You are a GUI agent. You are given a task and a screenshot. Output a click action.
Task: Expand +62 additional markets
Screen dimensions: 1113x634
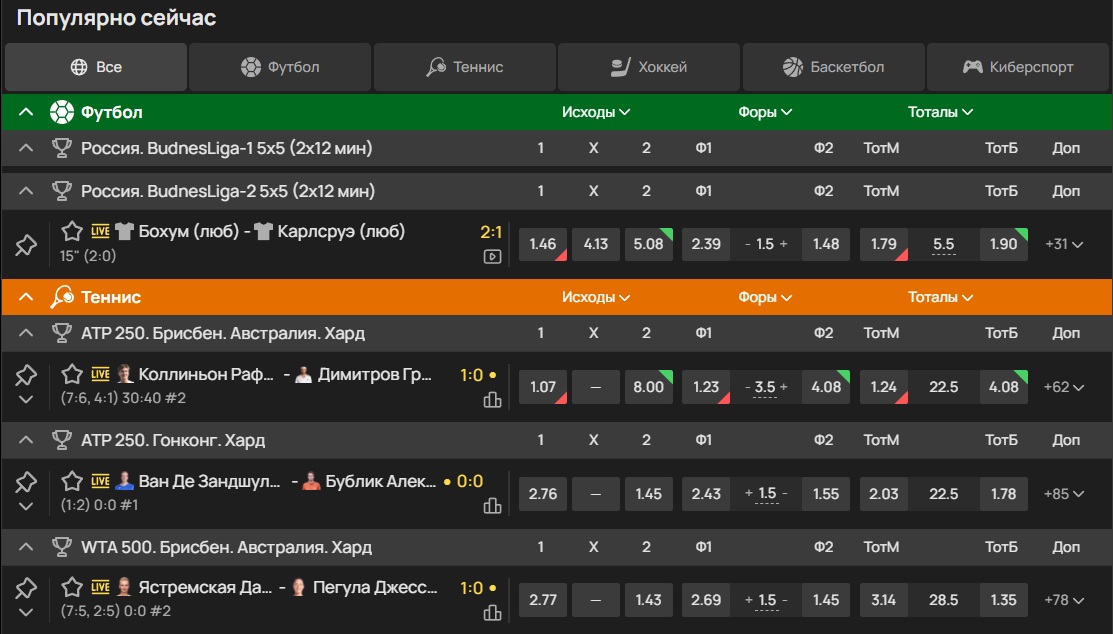pyautogui.click(x=1064, y=387)
